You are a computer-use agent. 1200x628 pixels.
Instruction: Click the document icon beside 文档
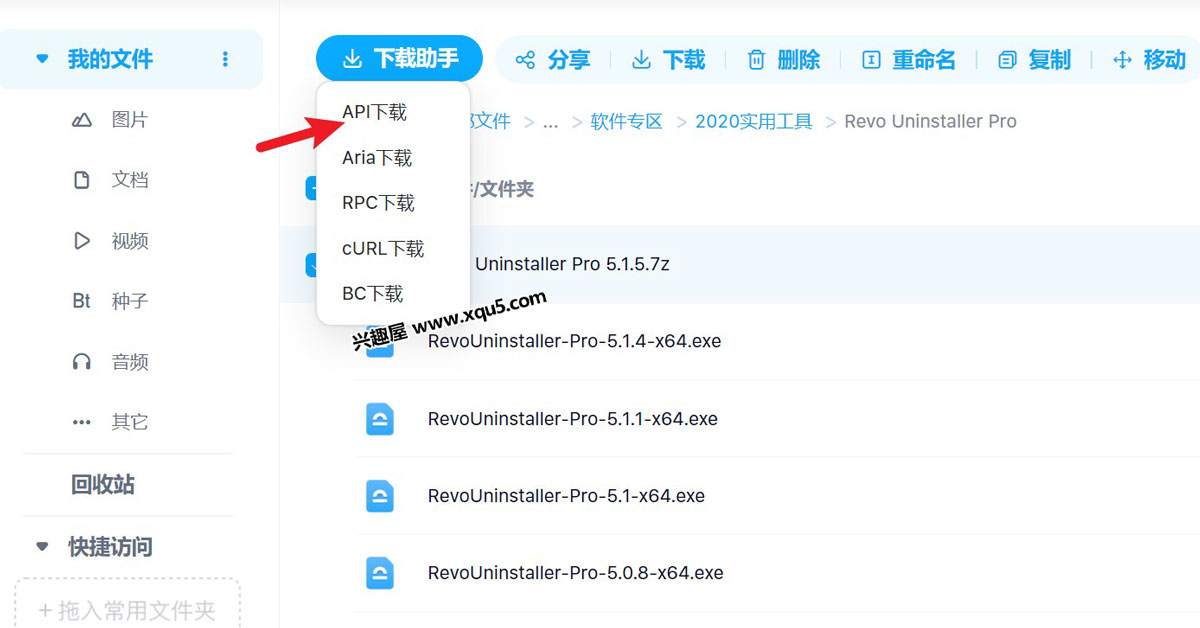pyautogui.click(x=82, y=180)
